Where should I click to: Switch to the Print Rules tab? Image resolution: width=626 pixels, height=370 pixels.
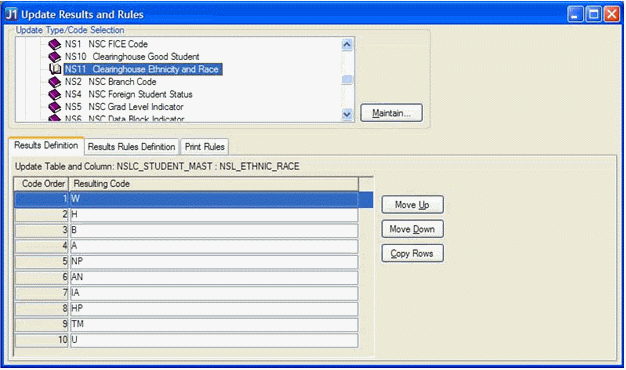coord(204,147)
